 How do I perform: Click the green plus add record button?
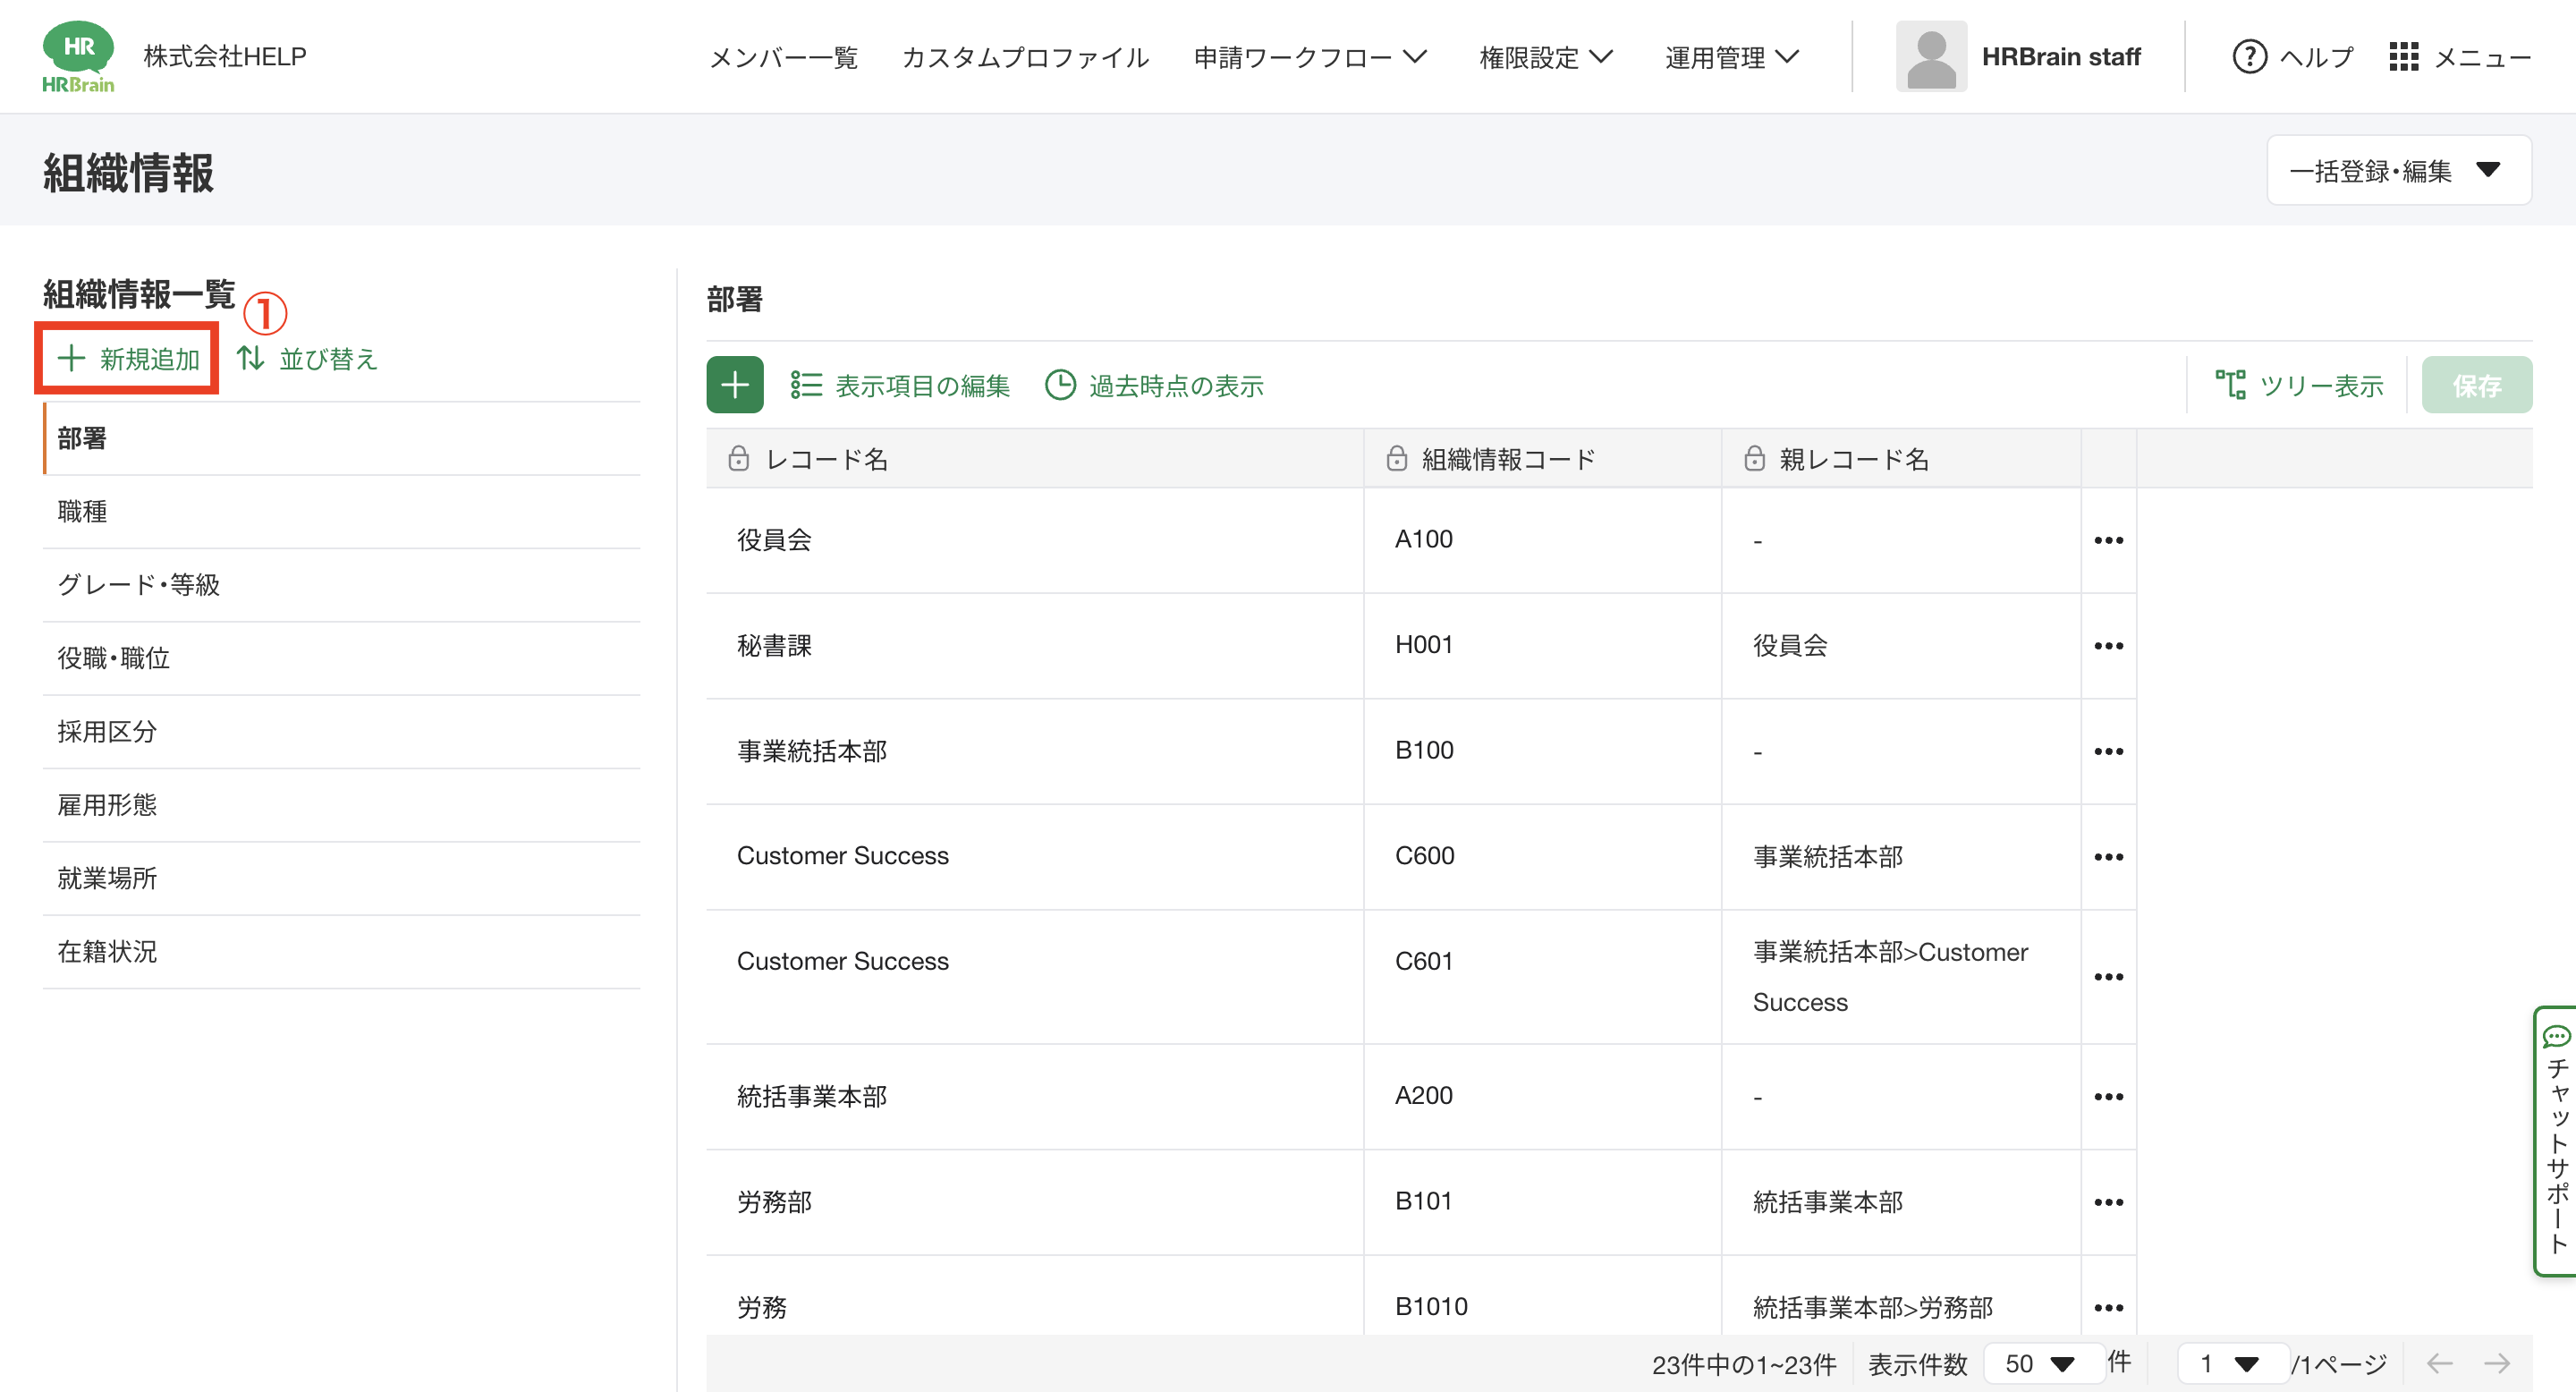click(x=735, y=385)
